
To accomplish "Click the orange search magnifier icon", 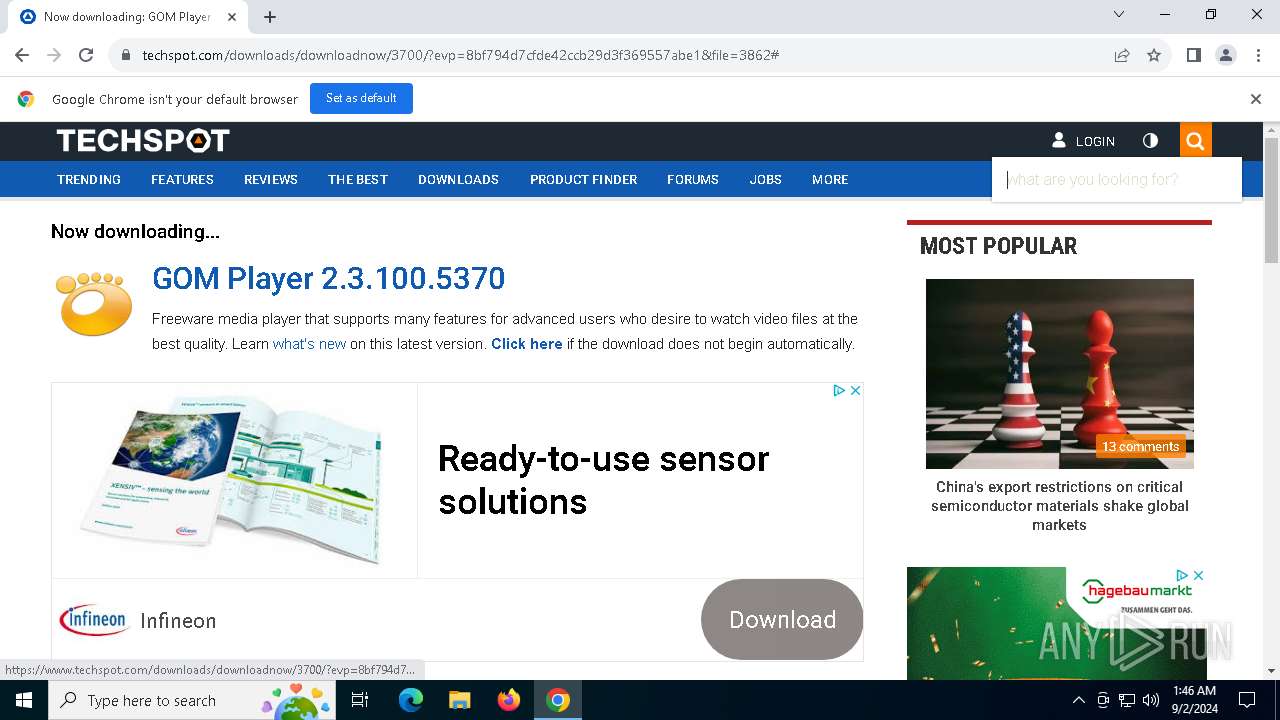I will click(1195, 141).
